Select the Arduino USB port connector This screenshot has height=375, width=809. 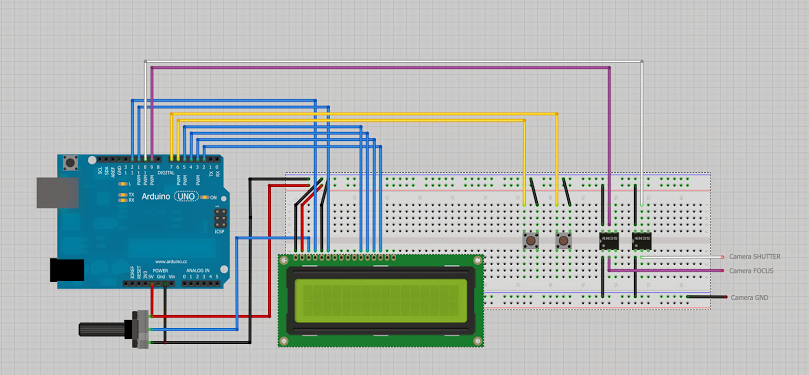pyautogui.click(x=57, y=193)
